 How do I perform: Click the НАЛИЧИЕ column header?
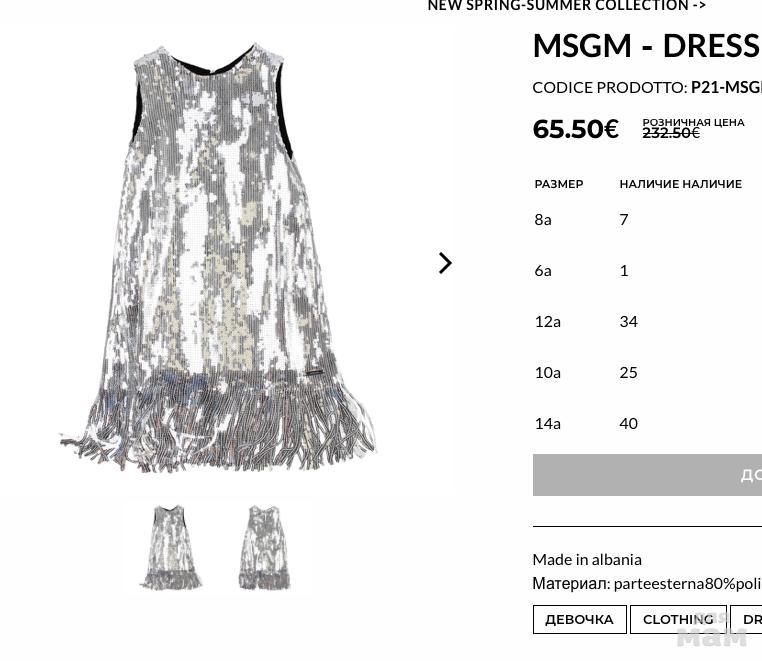point(680,184)
